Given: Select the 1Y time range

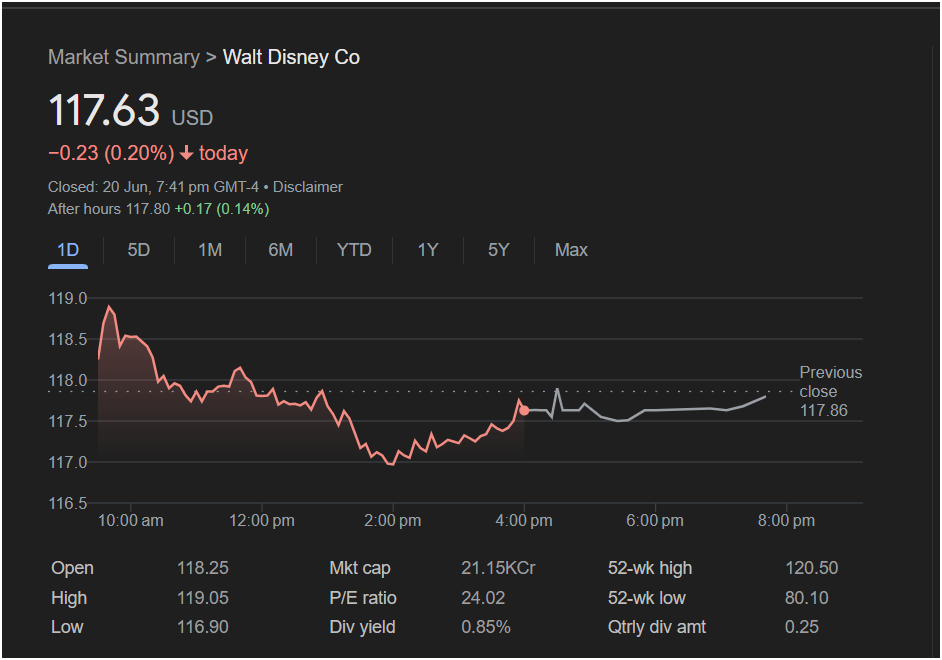Looking at the screenshot, I should point(428,250).
